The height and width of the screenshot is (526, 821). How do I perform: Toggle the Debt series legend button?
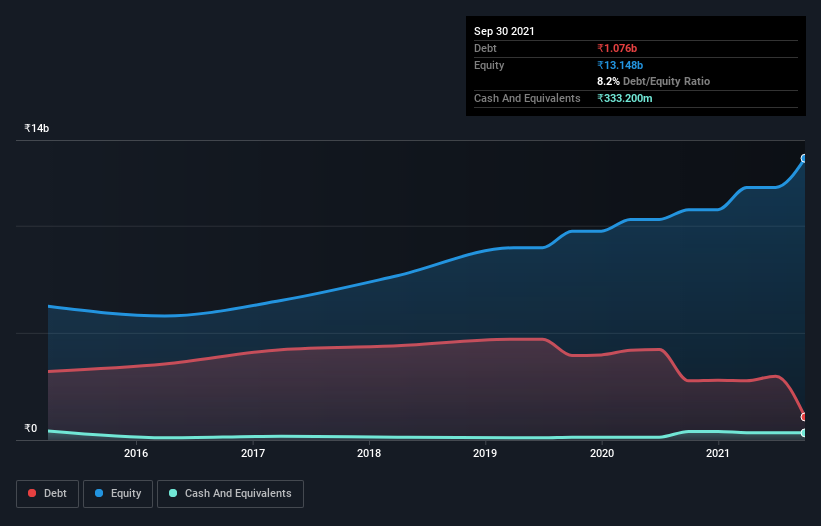tap(47, 494)
